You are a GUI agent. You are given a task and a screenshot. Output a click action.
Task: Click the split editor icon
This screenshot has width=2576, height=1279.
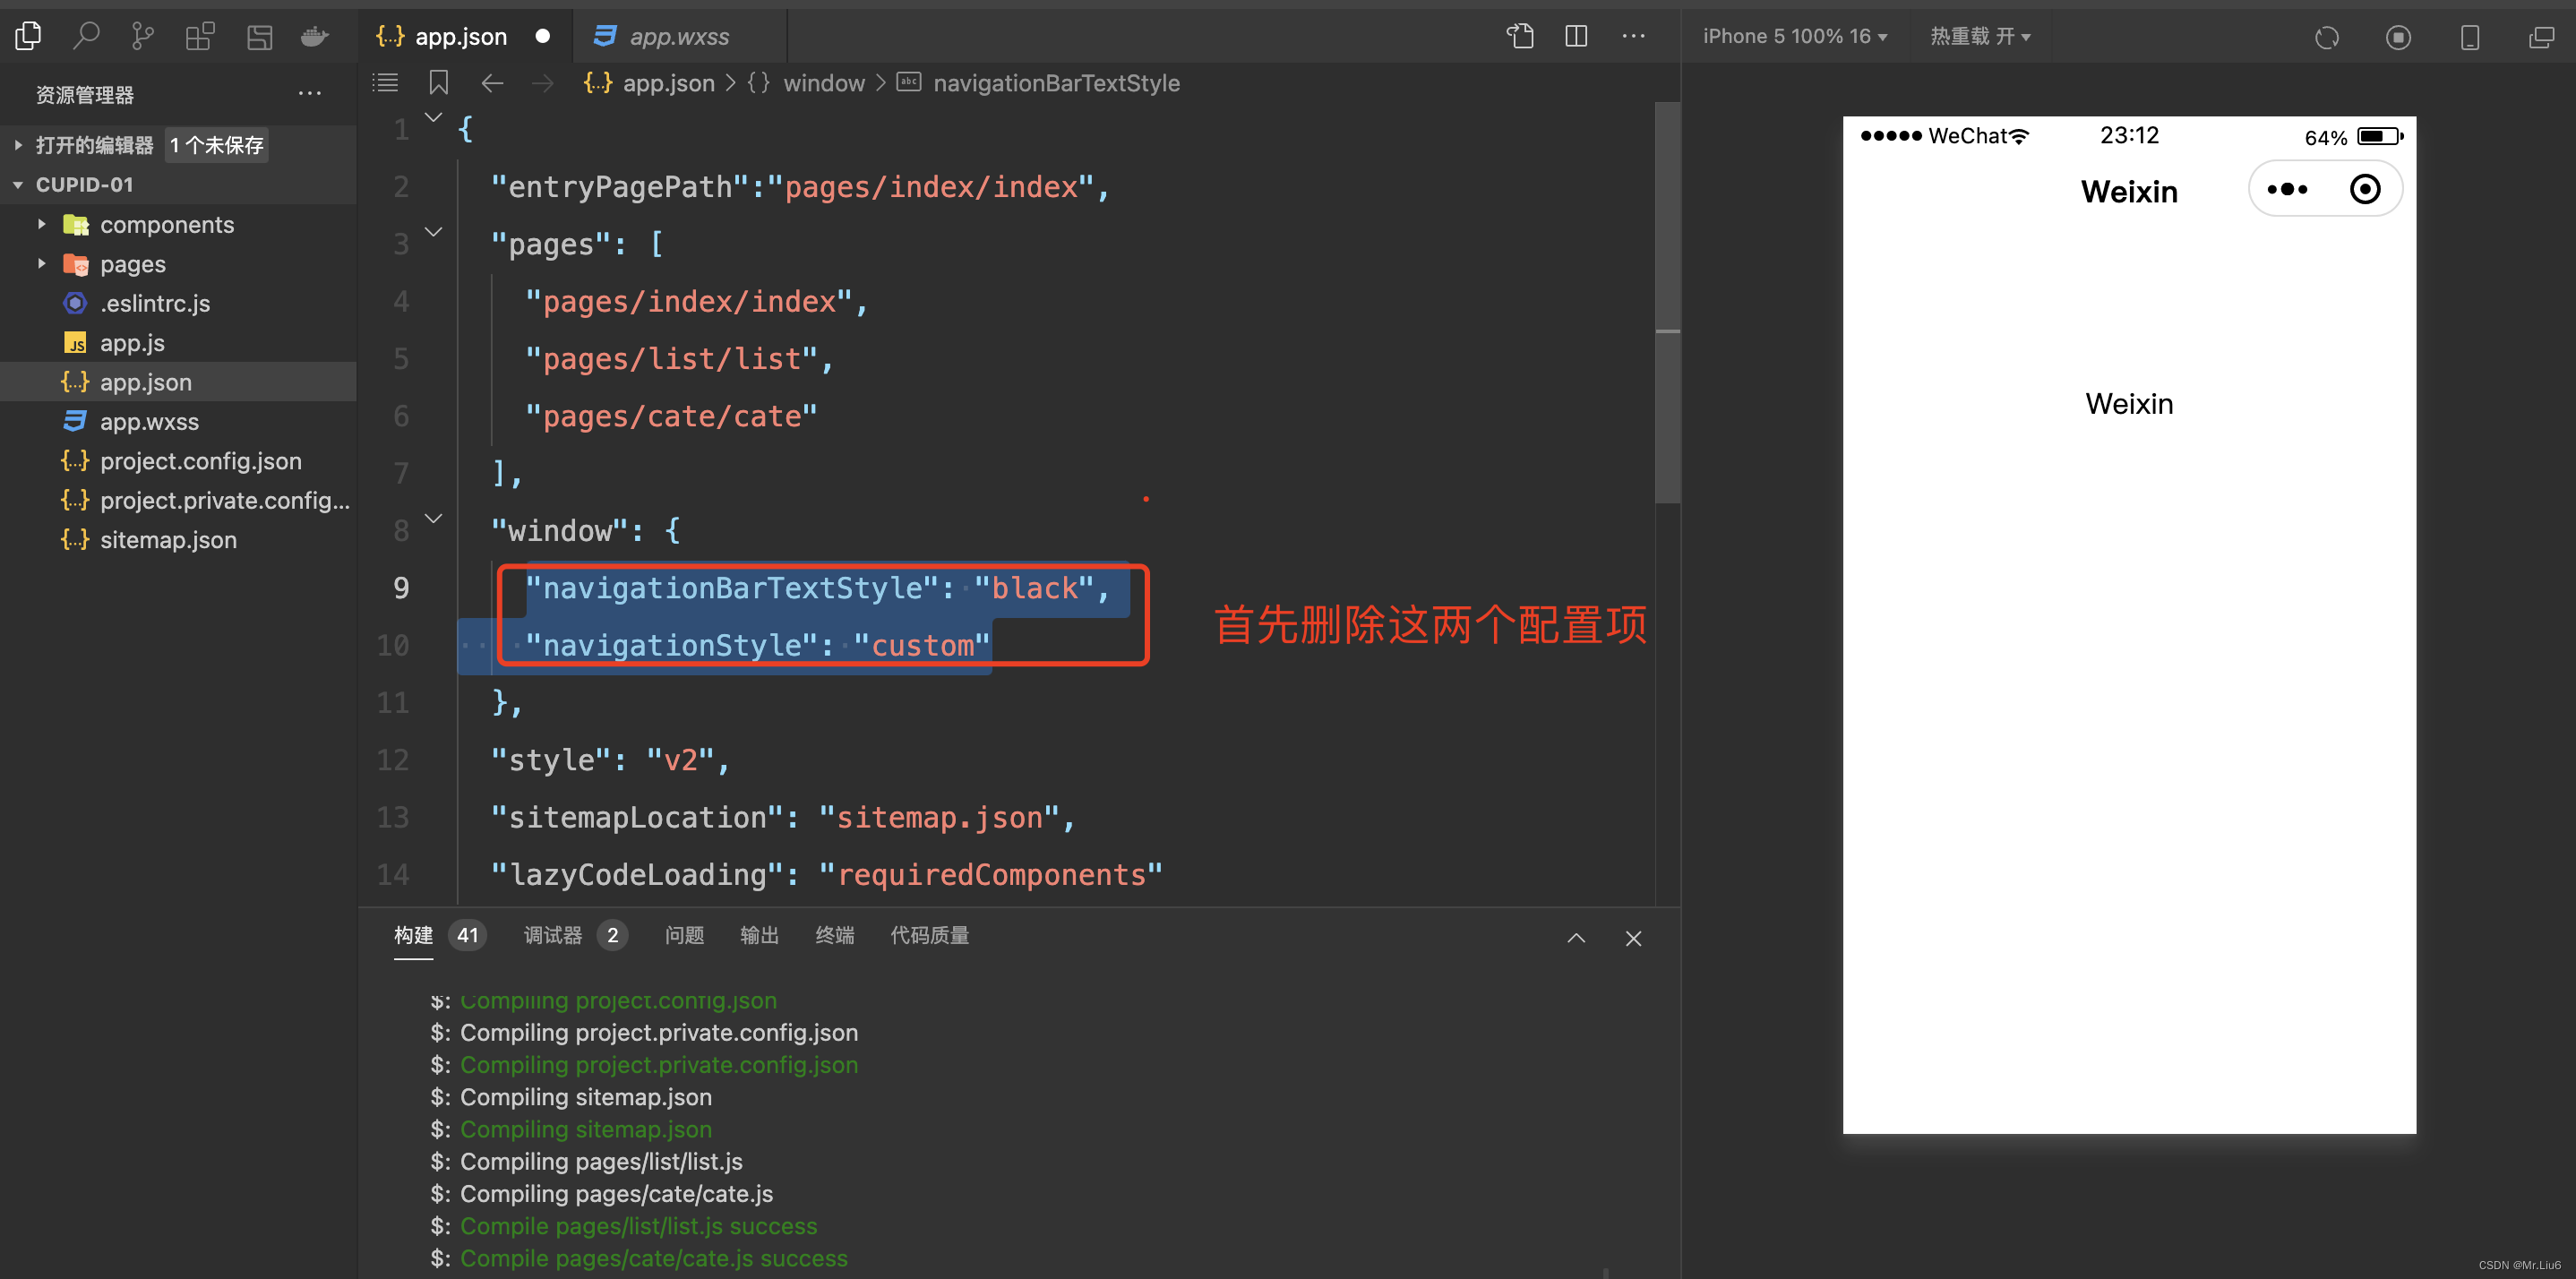1576,36
